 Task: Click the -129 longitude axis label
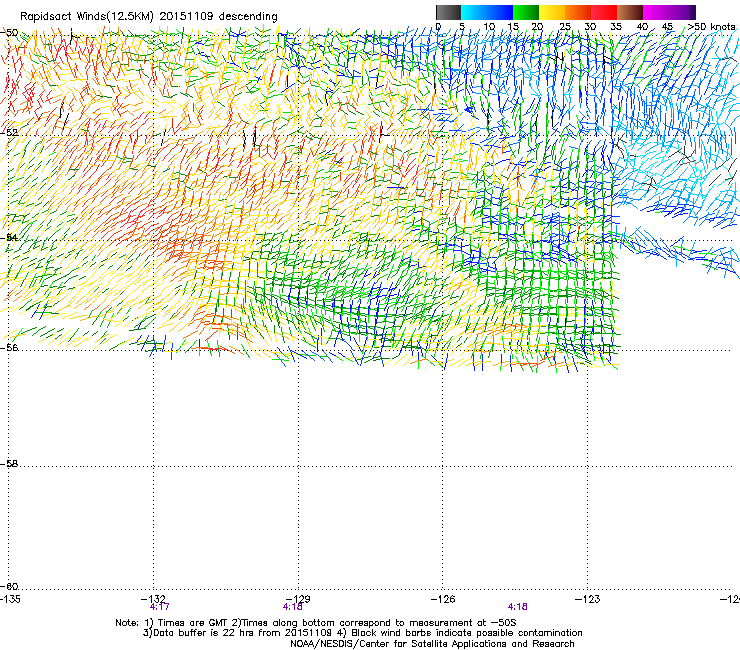pyautogui.click(x=298, y=599)
